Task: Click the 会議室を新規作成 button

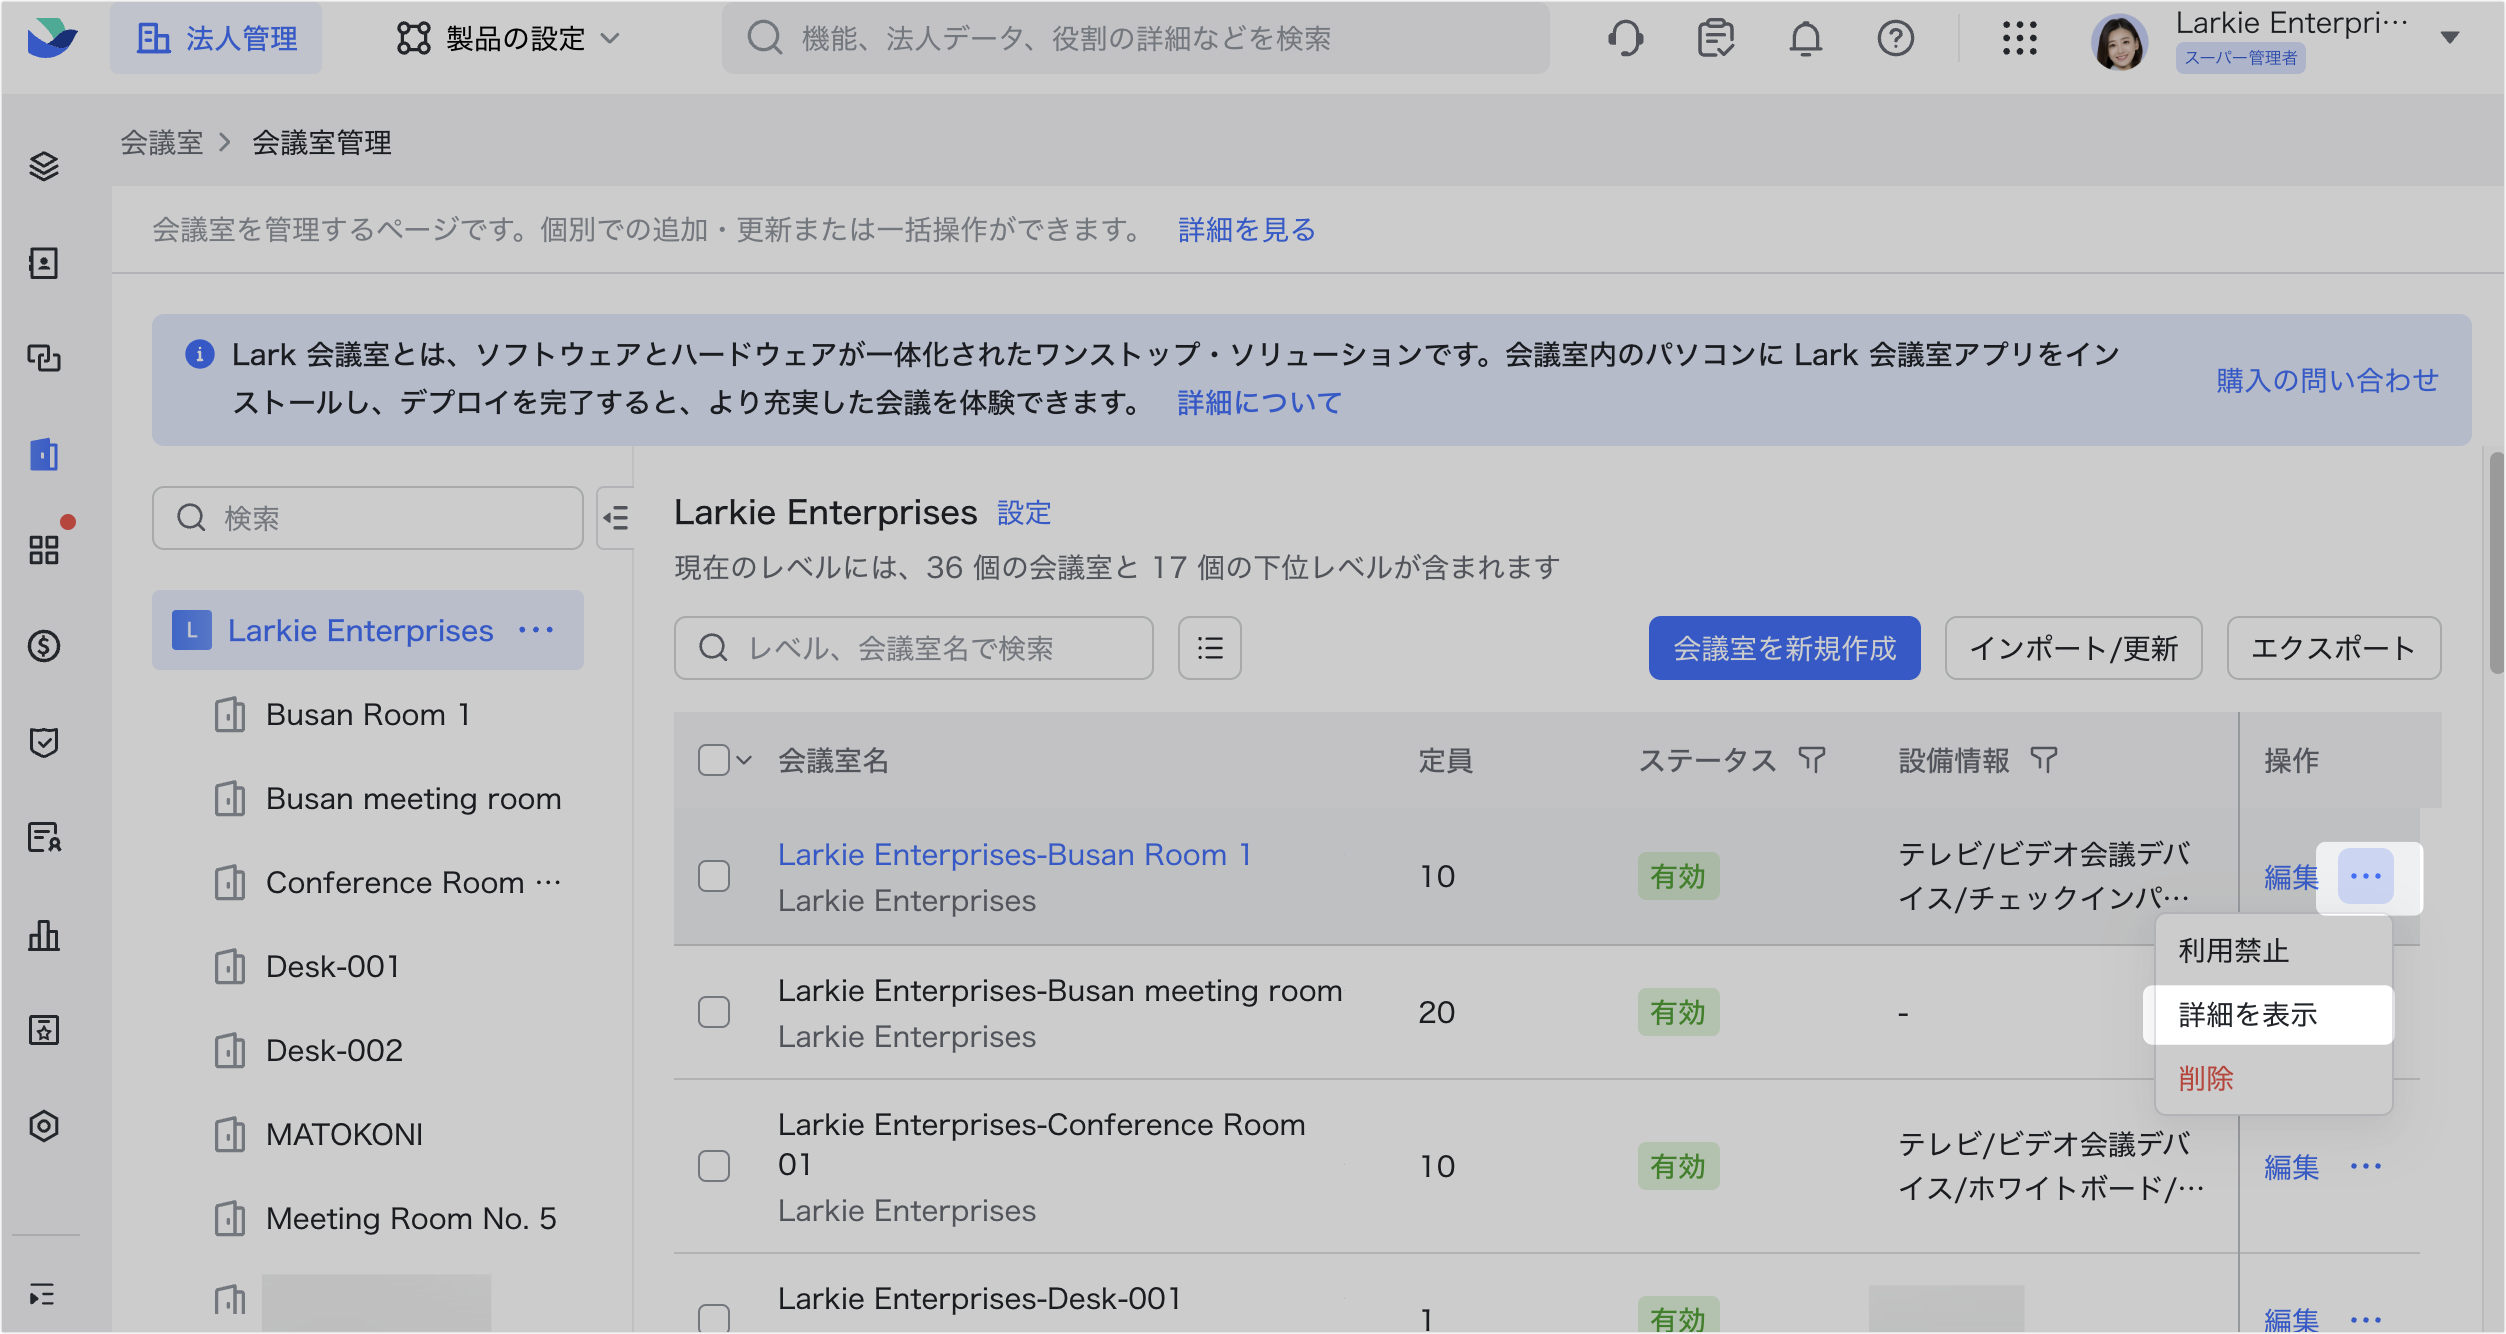Action: [x=1783, y=648]
